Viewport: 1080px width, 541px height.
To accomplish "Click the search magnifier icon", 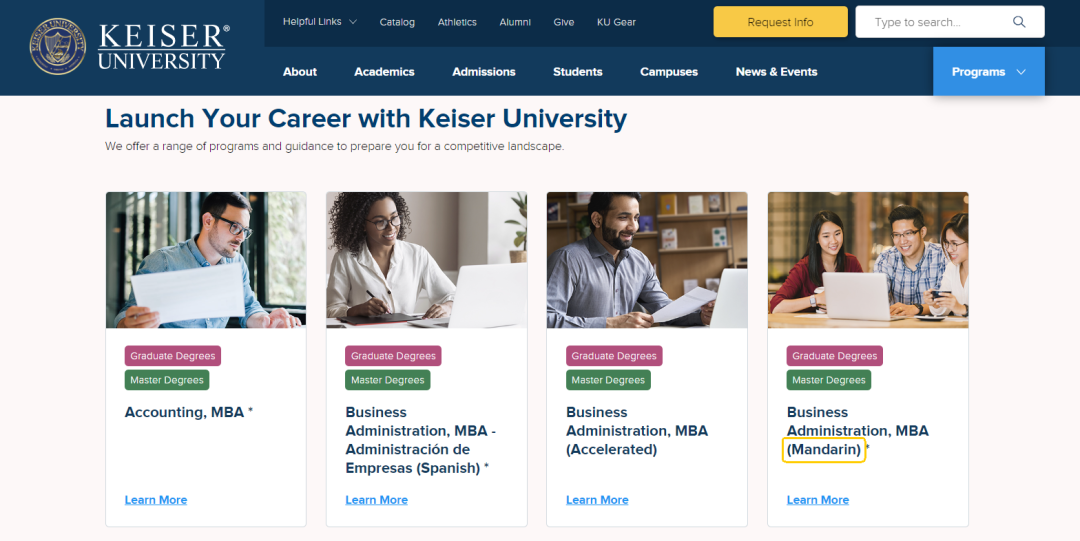I will [1019, 22].
